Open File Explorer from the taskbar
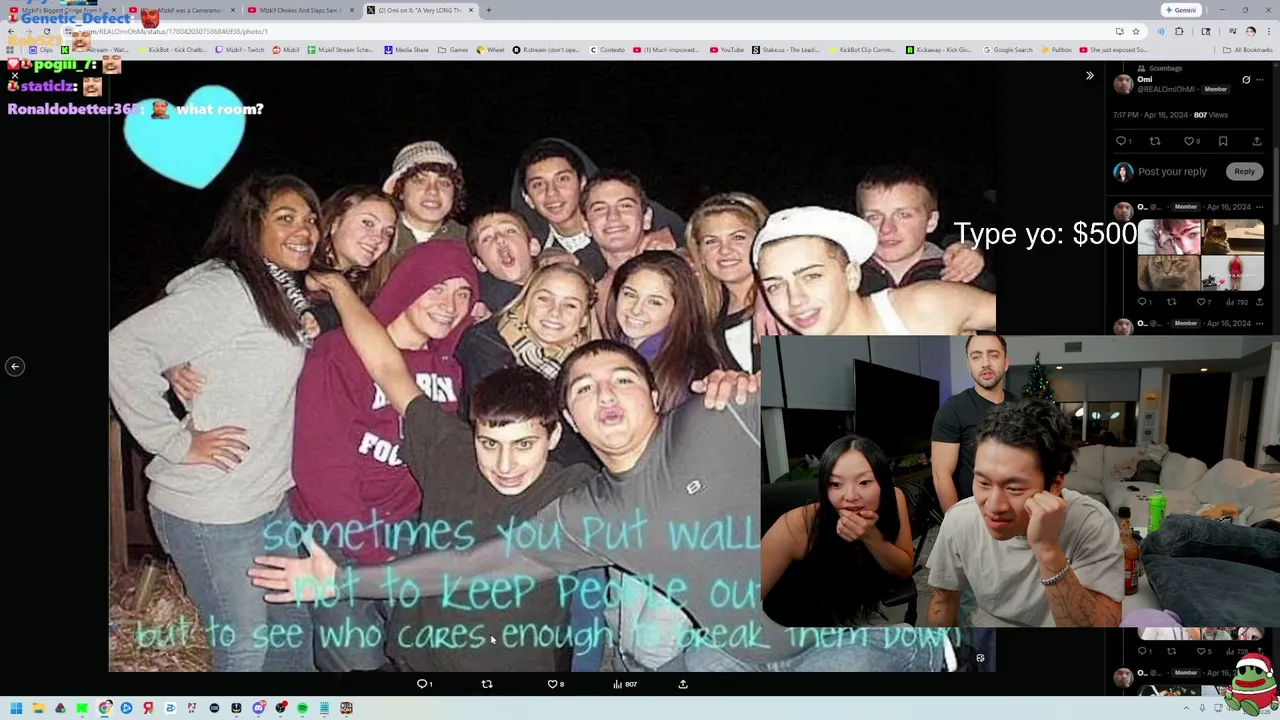Image resolution: width=1280 pixels, height=720 pixels. [38, 708]
